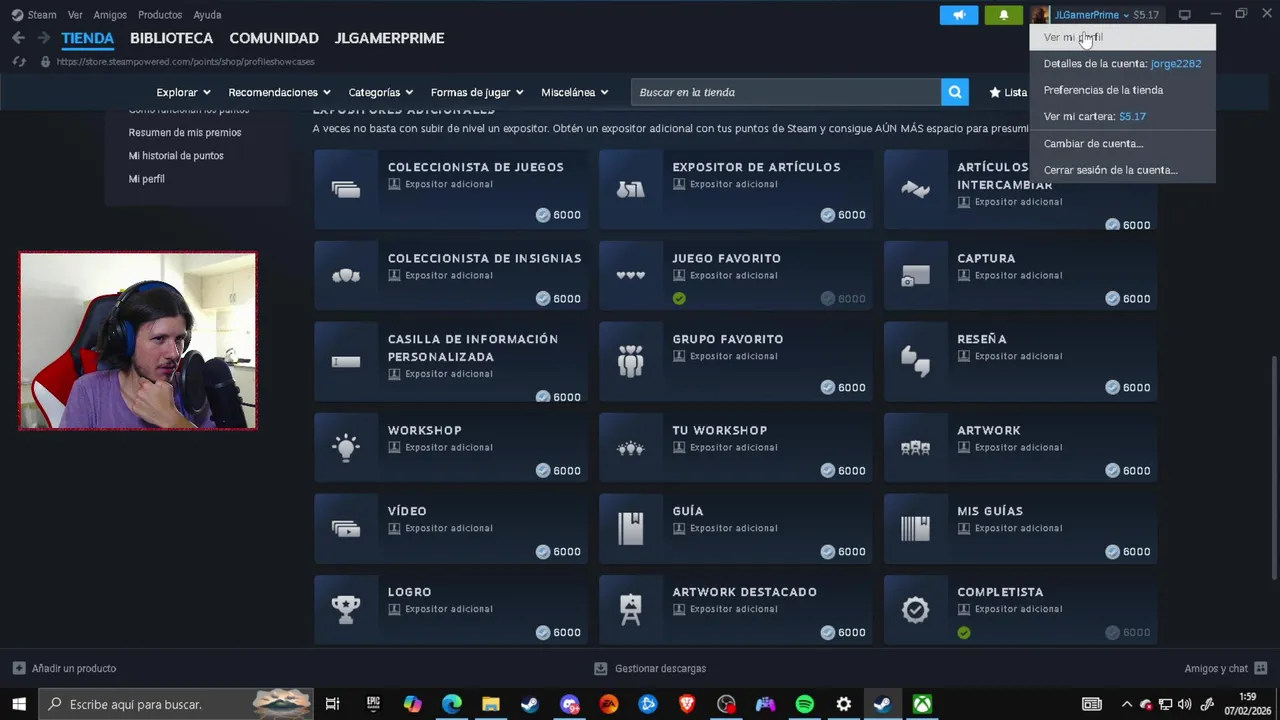Open Amigos y chat

pos(1225,668)
